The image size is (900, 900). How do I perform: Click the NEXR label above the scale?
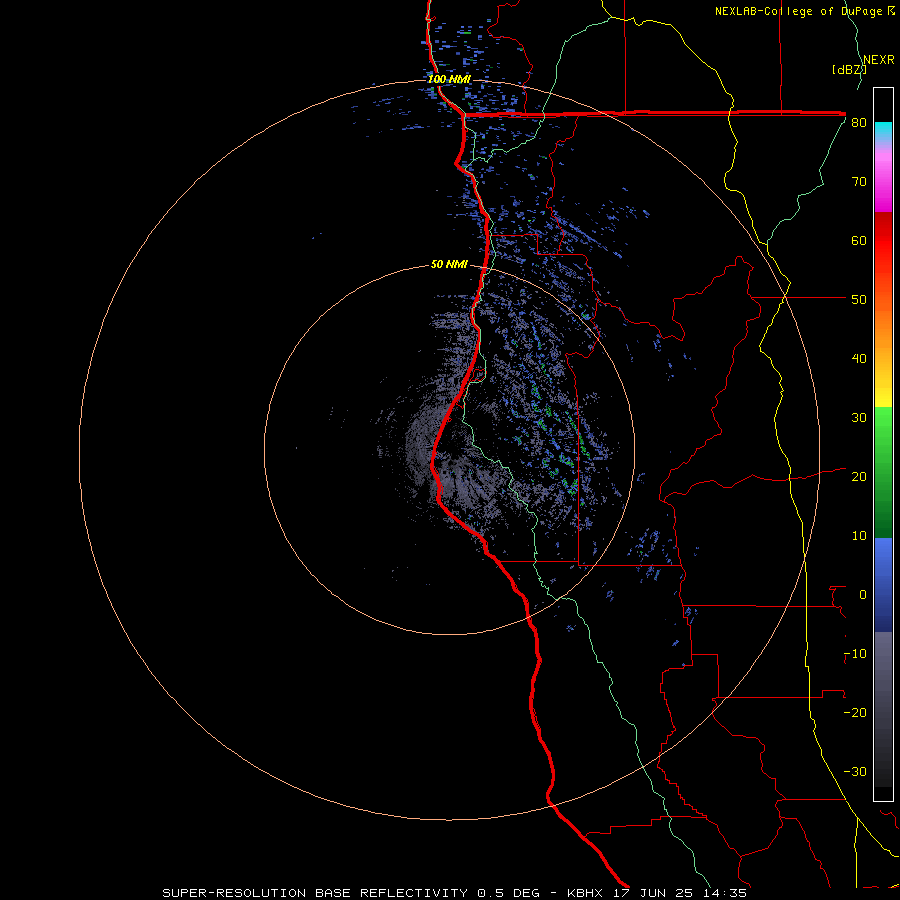(879, 60)
